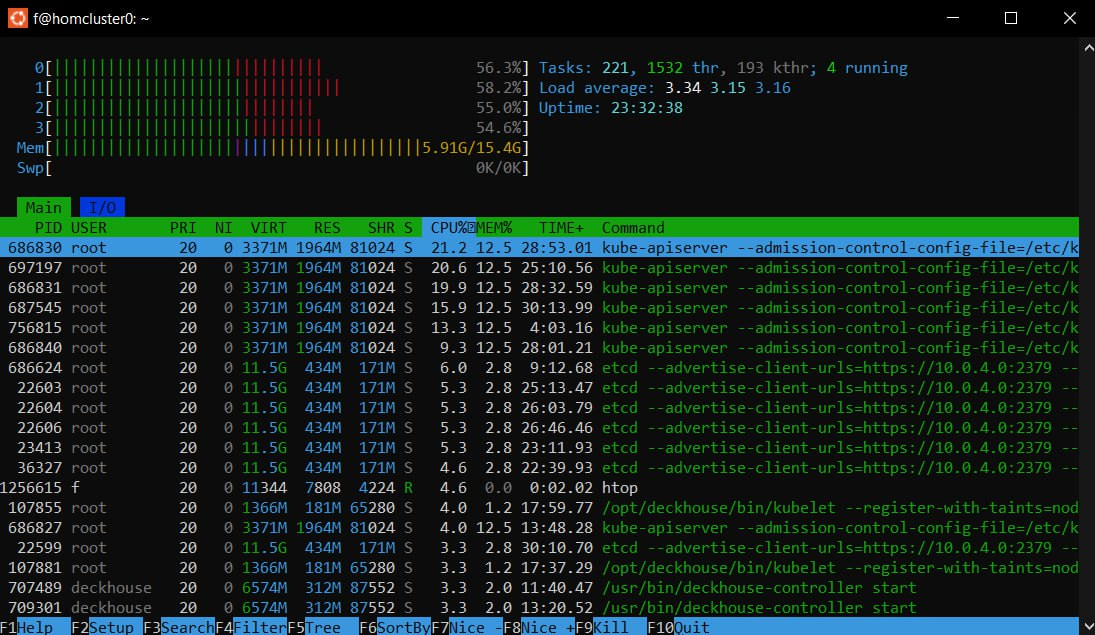
Task: Click the scrollbar up arrow
Action: click(x=1088, y=48)
